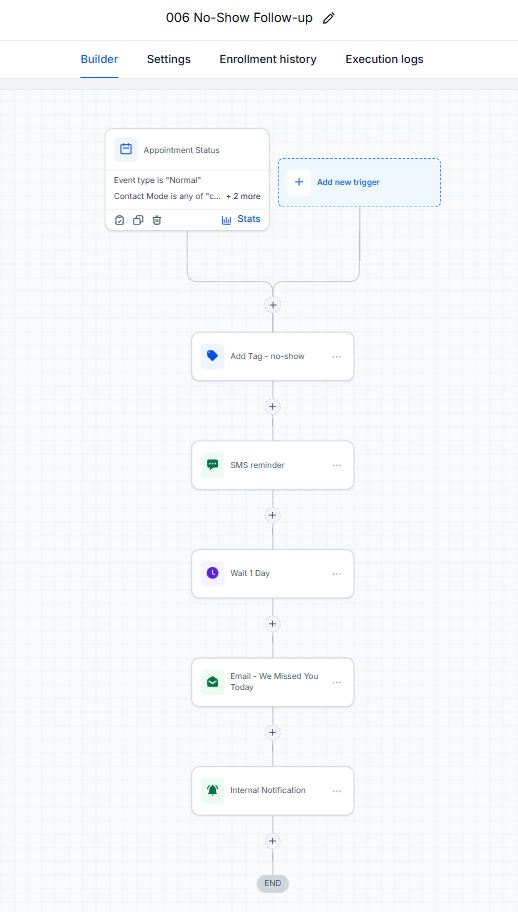Click the trigger test clipboard-check icon

point(119,220)
